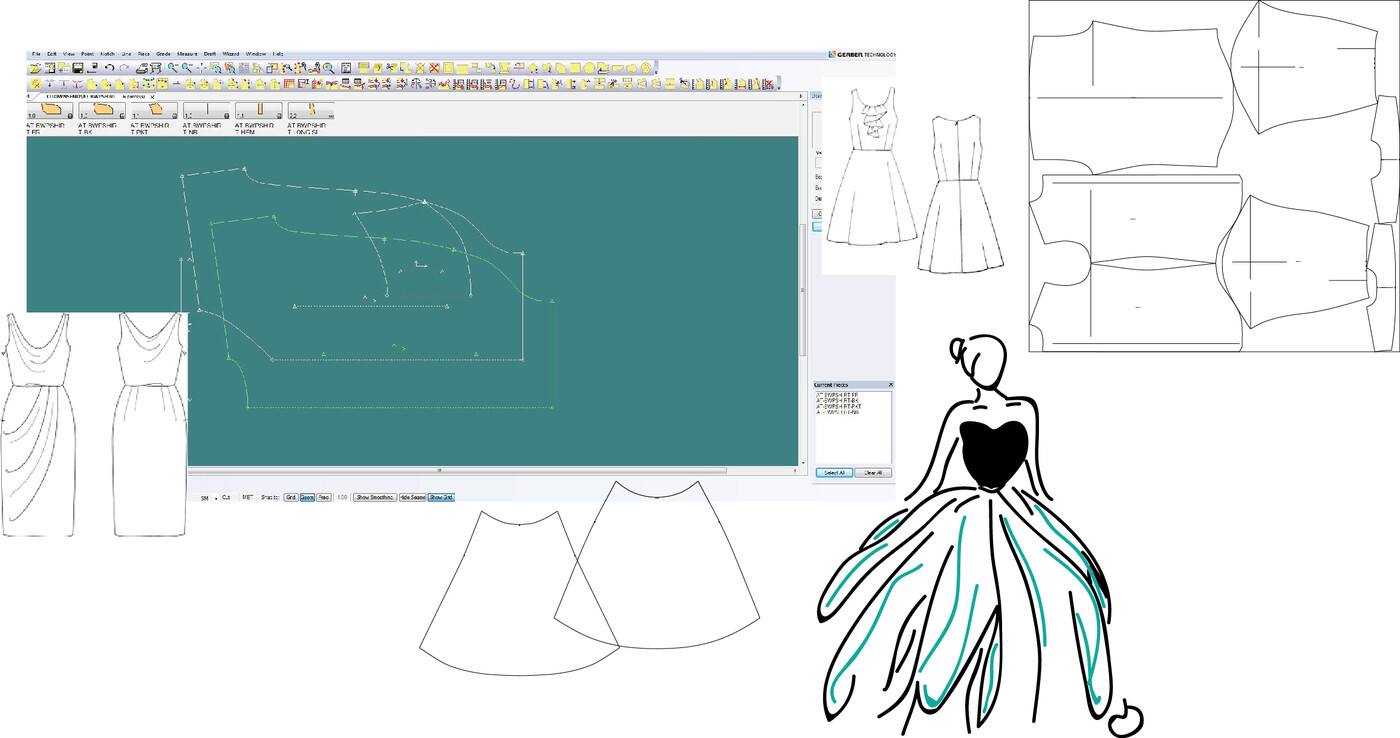Select the AT-RWPSHIRT-BK piece in icon bar
This screenshot has height=738, width=1400.
[x=101, y=111]
